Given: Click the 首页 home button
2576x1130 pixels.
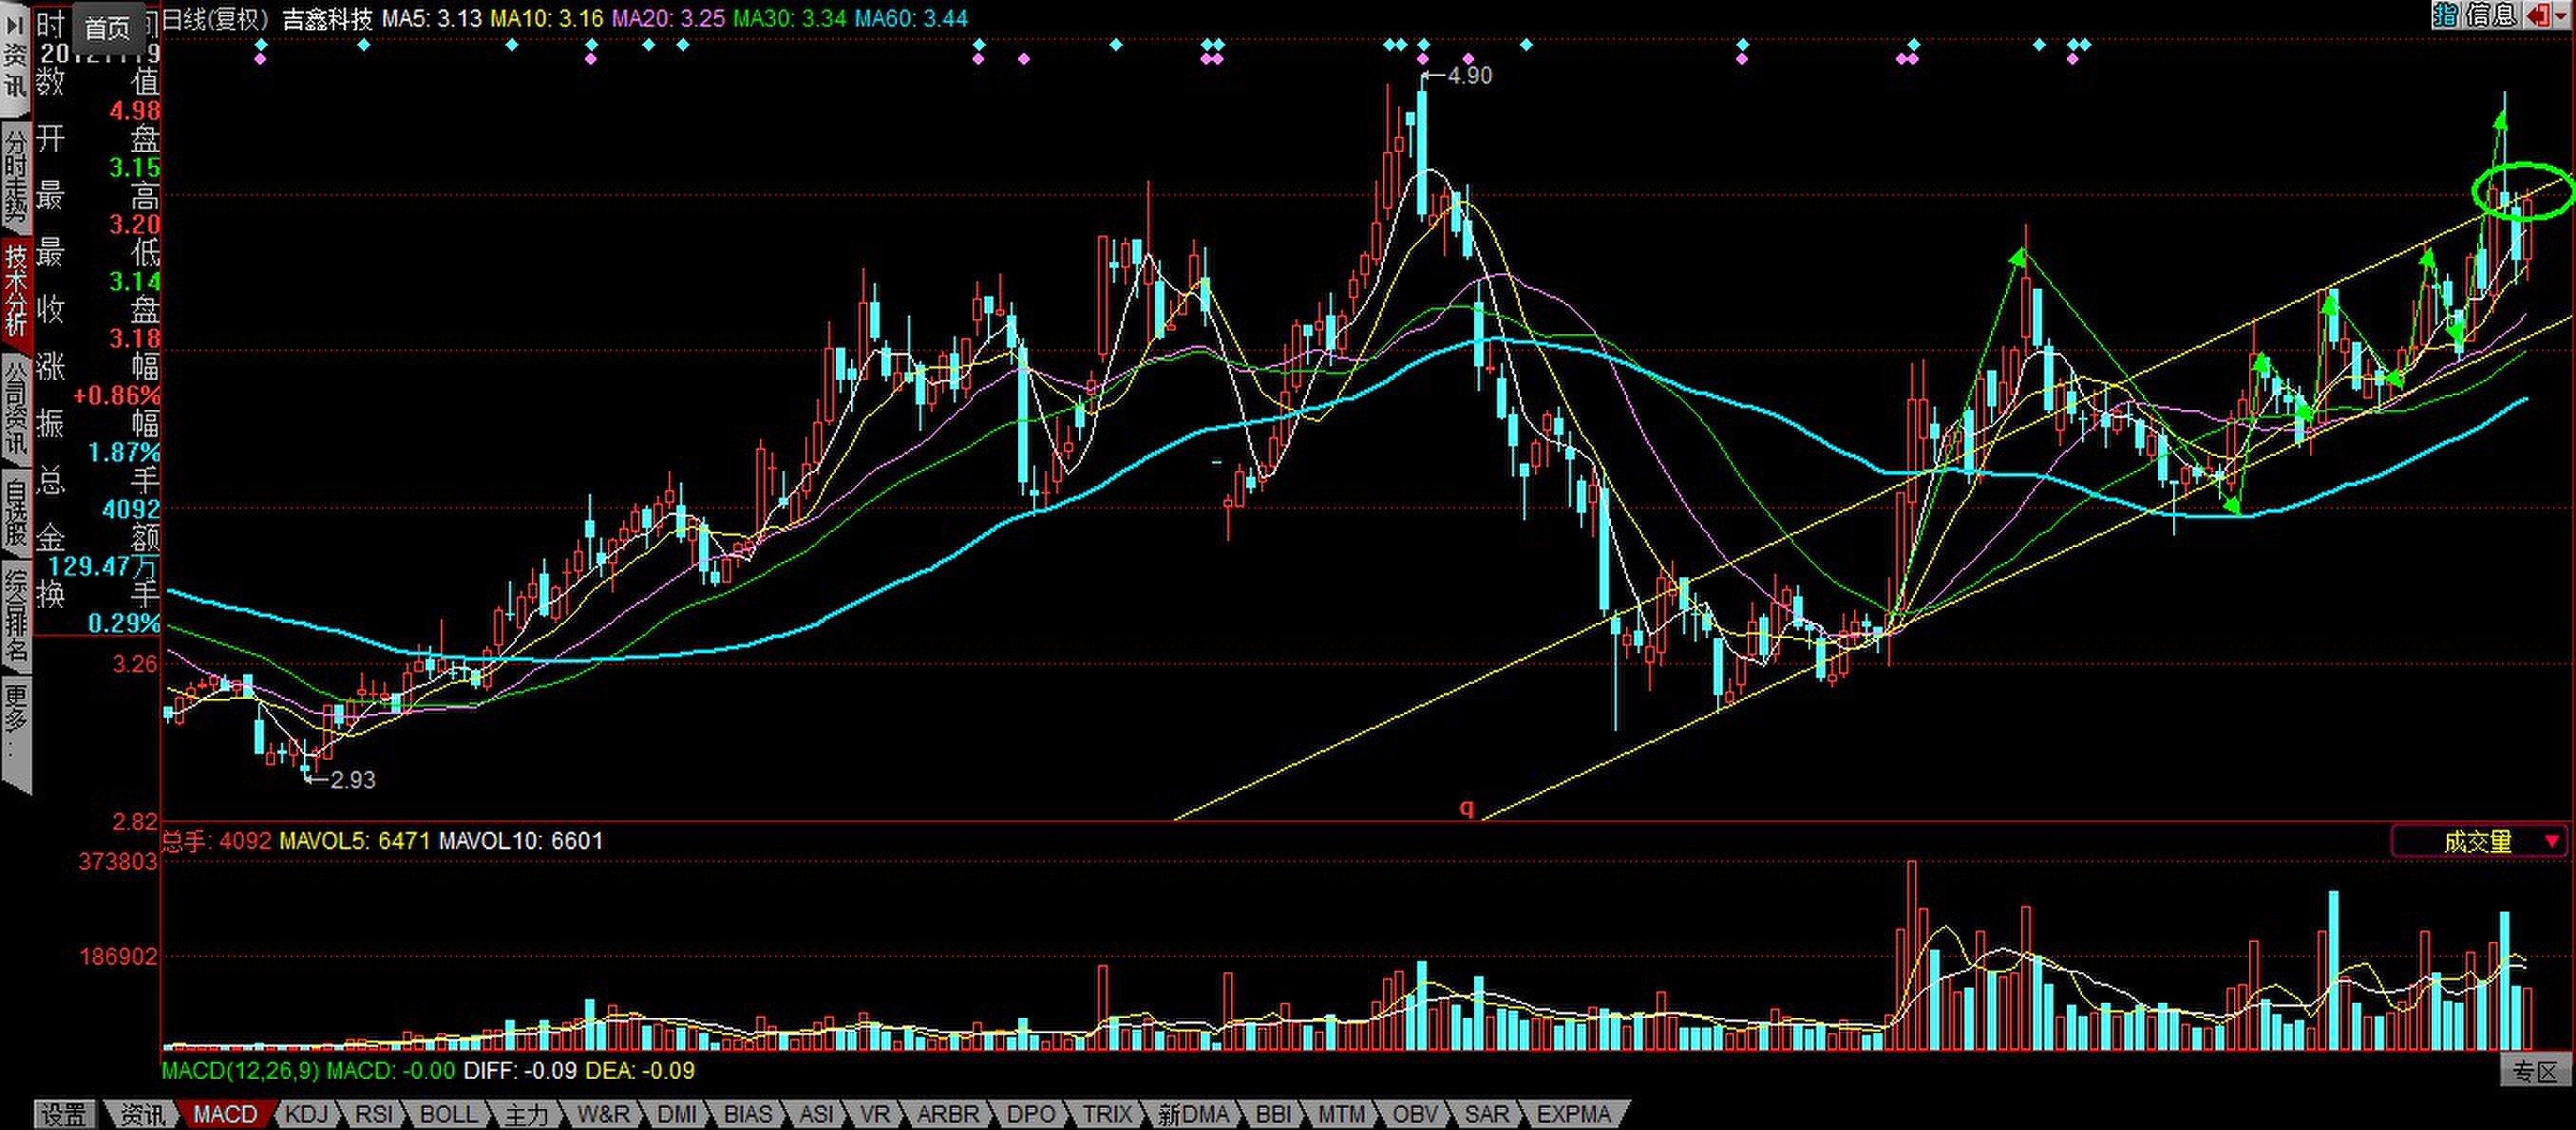Looking at the screenshot, I should (106, 28).
